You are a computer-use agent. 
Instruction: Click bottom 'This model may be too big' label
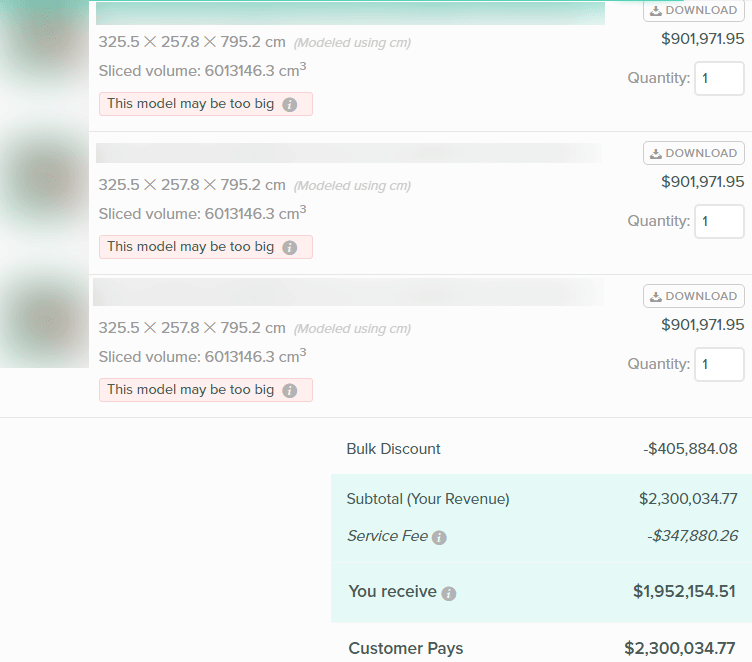[191, 390]
